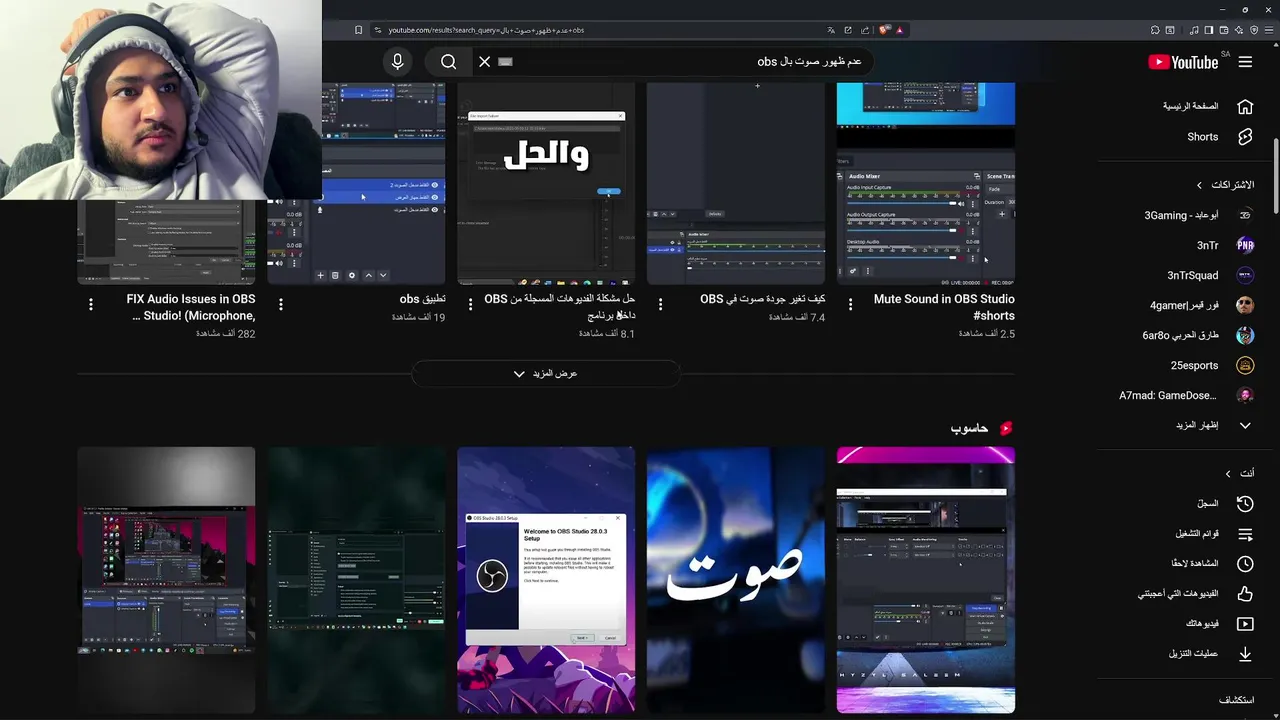Open Brave Shields lion icon
This screenshot has height=720, width=1280.
(x=884, y=30)
